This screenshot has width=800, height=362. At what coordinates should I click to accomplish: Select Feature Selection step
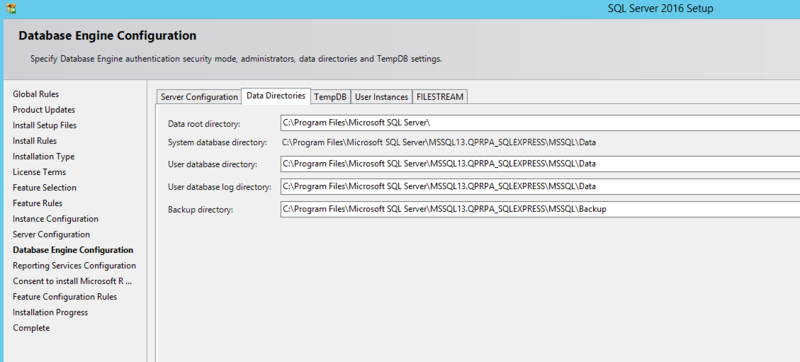pyautogui.click(x=44, y=188)
